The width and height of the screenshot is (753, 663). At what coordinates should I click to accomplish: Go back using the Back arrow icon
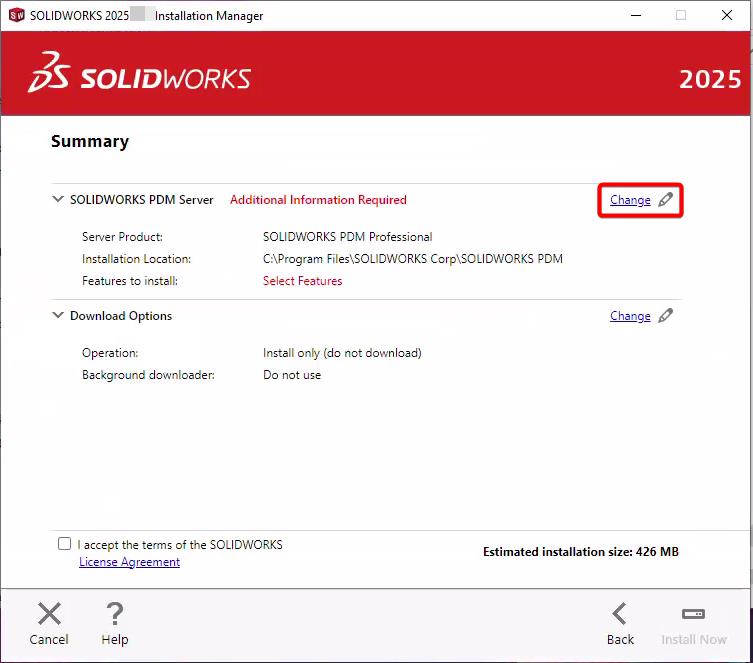pos(619,614)
